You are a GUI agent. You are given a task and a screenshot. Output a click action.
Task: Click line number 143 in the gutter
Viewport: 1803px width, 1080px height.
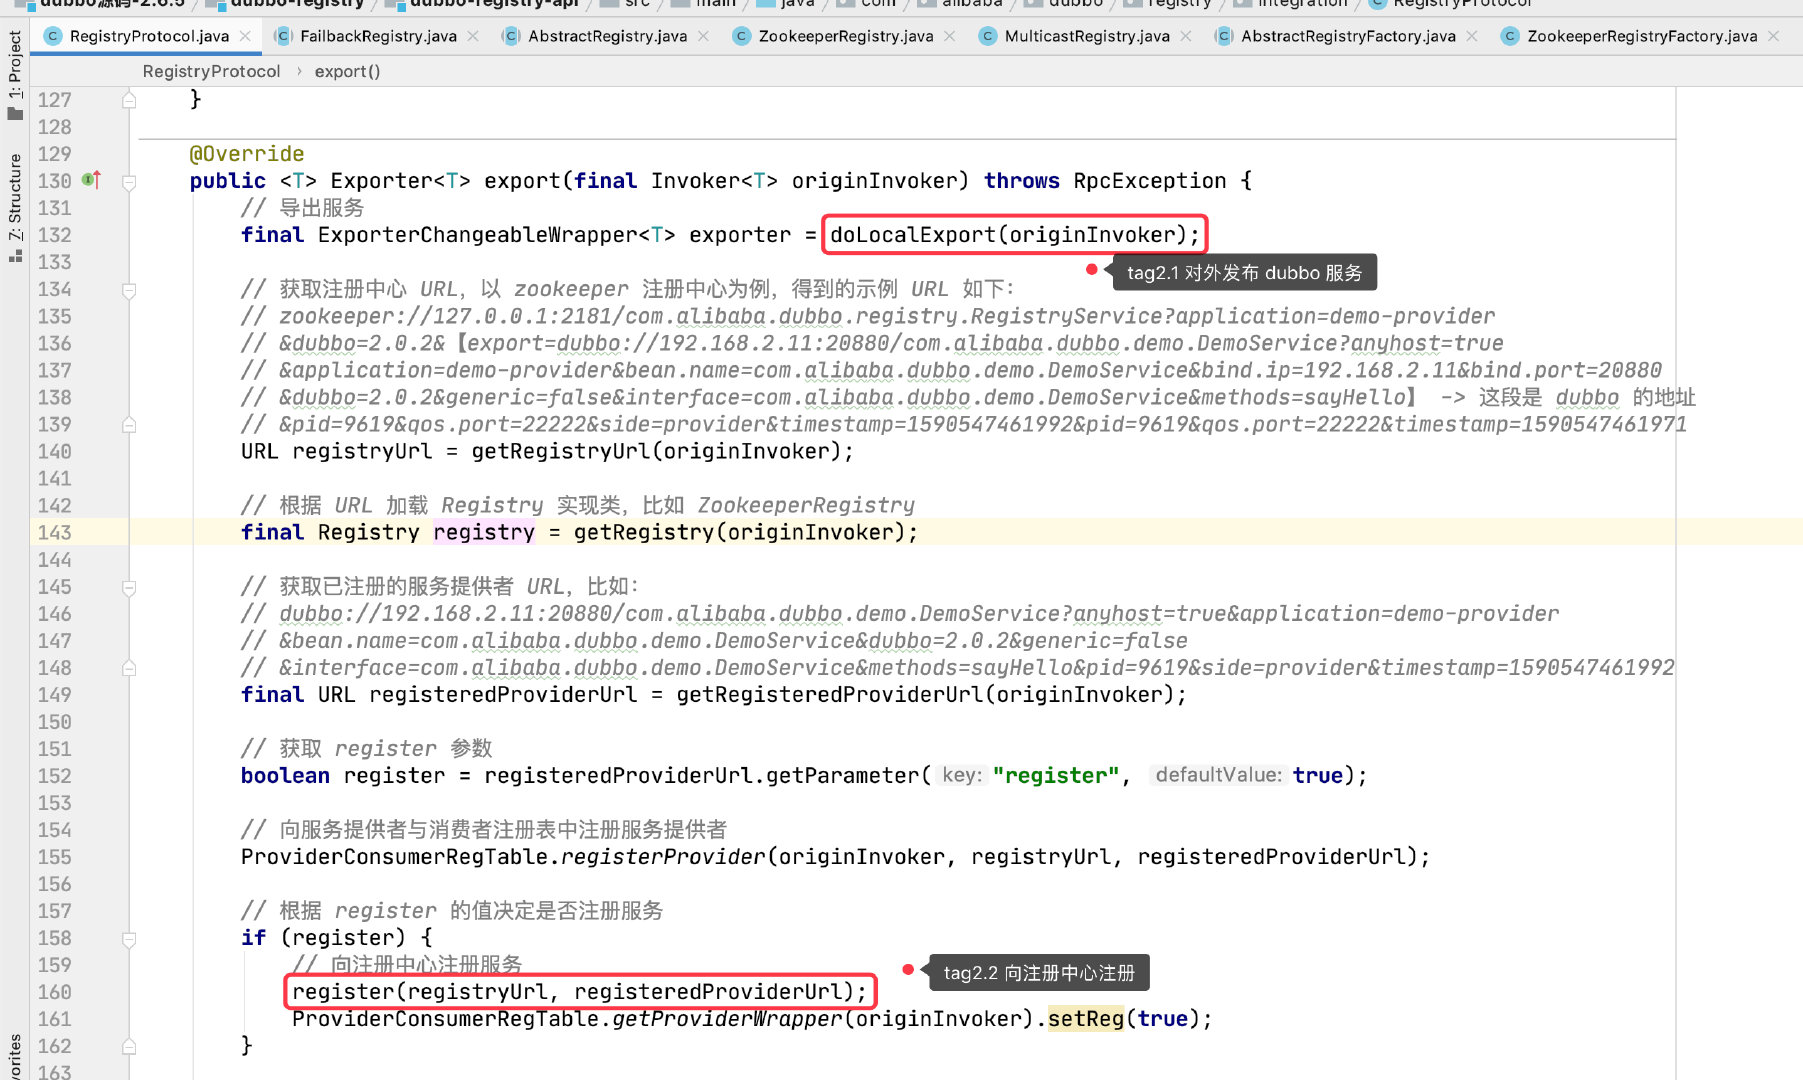(x=55, y=533)
